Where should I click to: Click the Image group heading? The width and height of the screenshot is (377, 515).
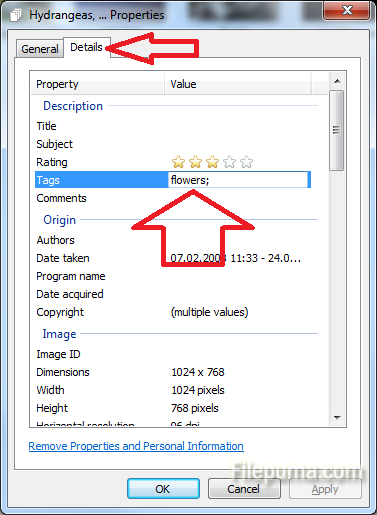(x=59, y=334)
